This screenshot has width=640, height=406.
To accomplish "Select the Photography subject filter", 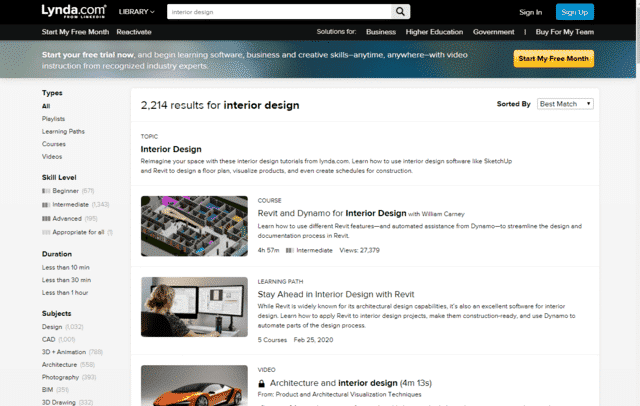I will pos(60,377).
